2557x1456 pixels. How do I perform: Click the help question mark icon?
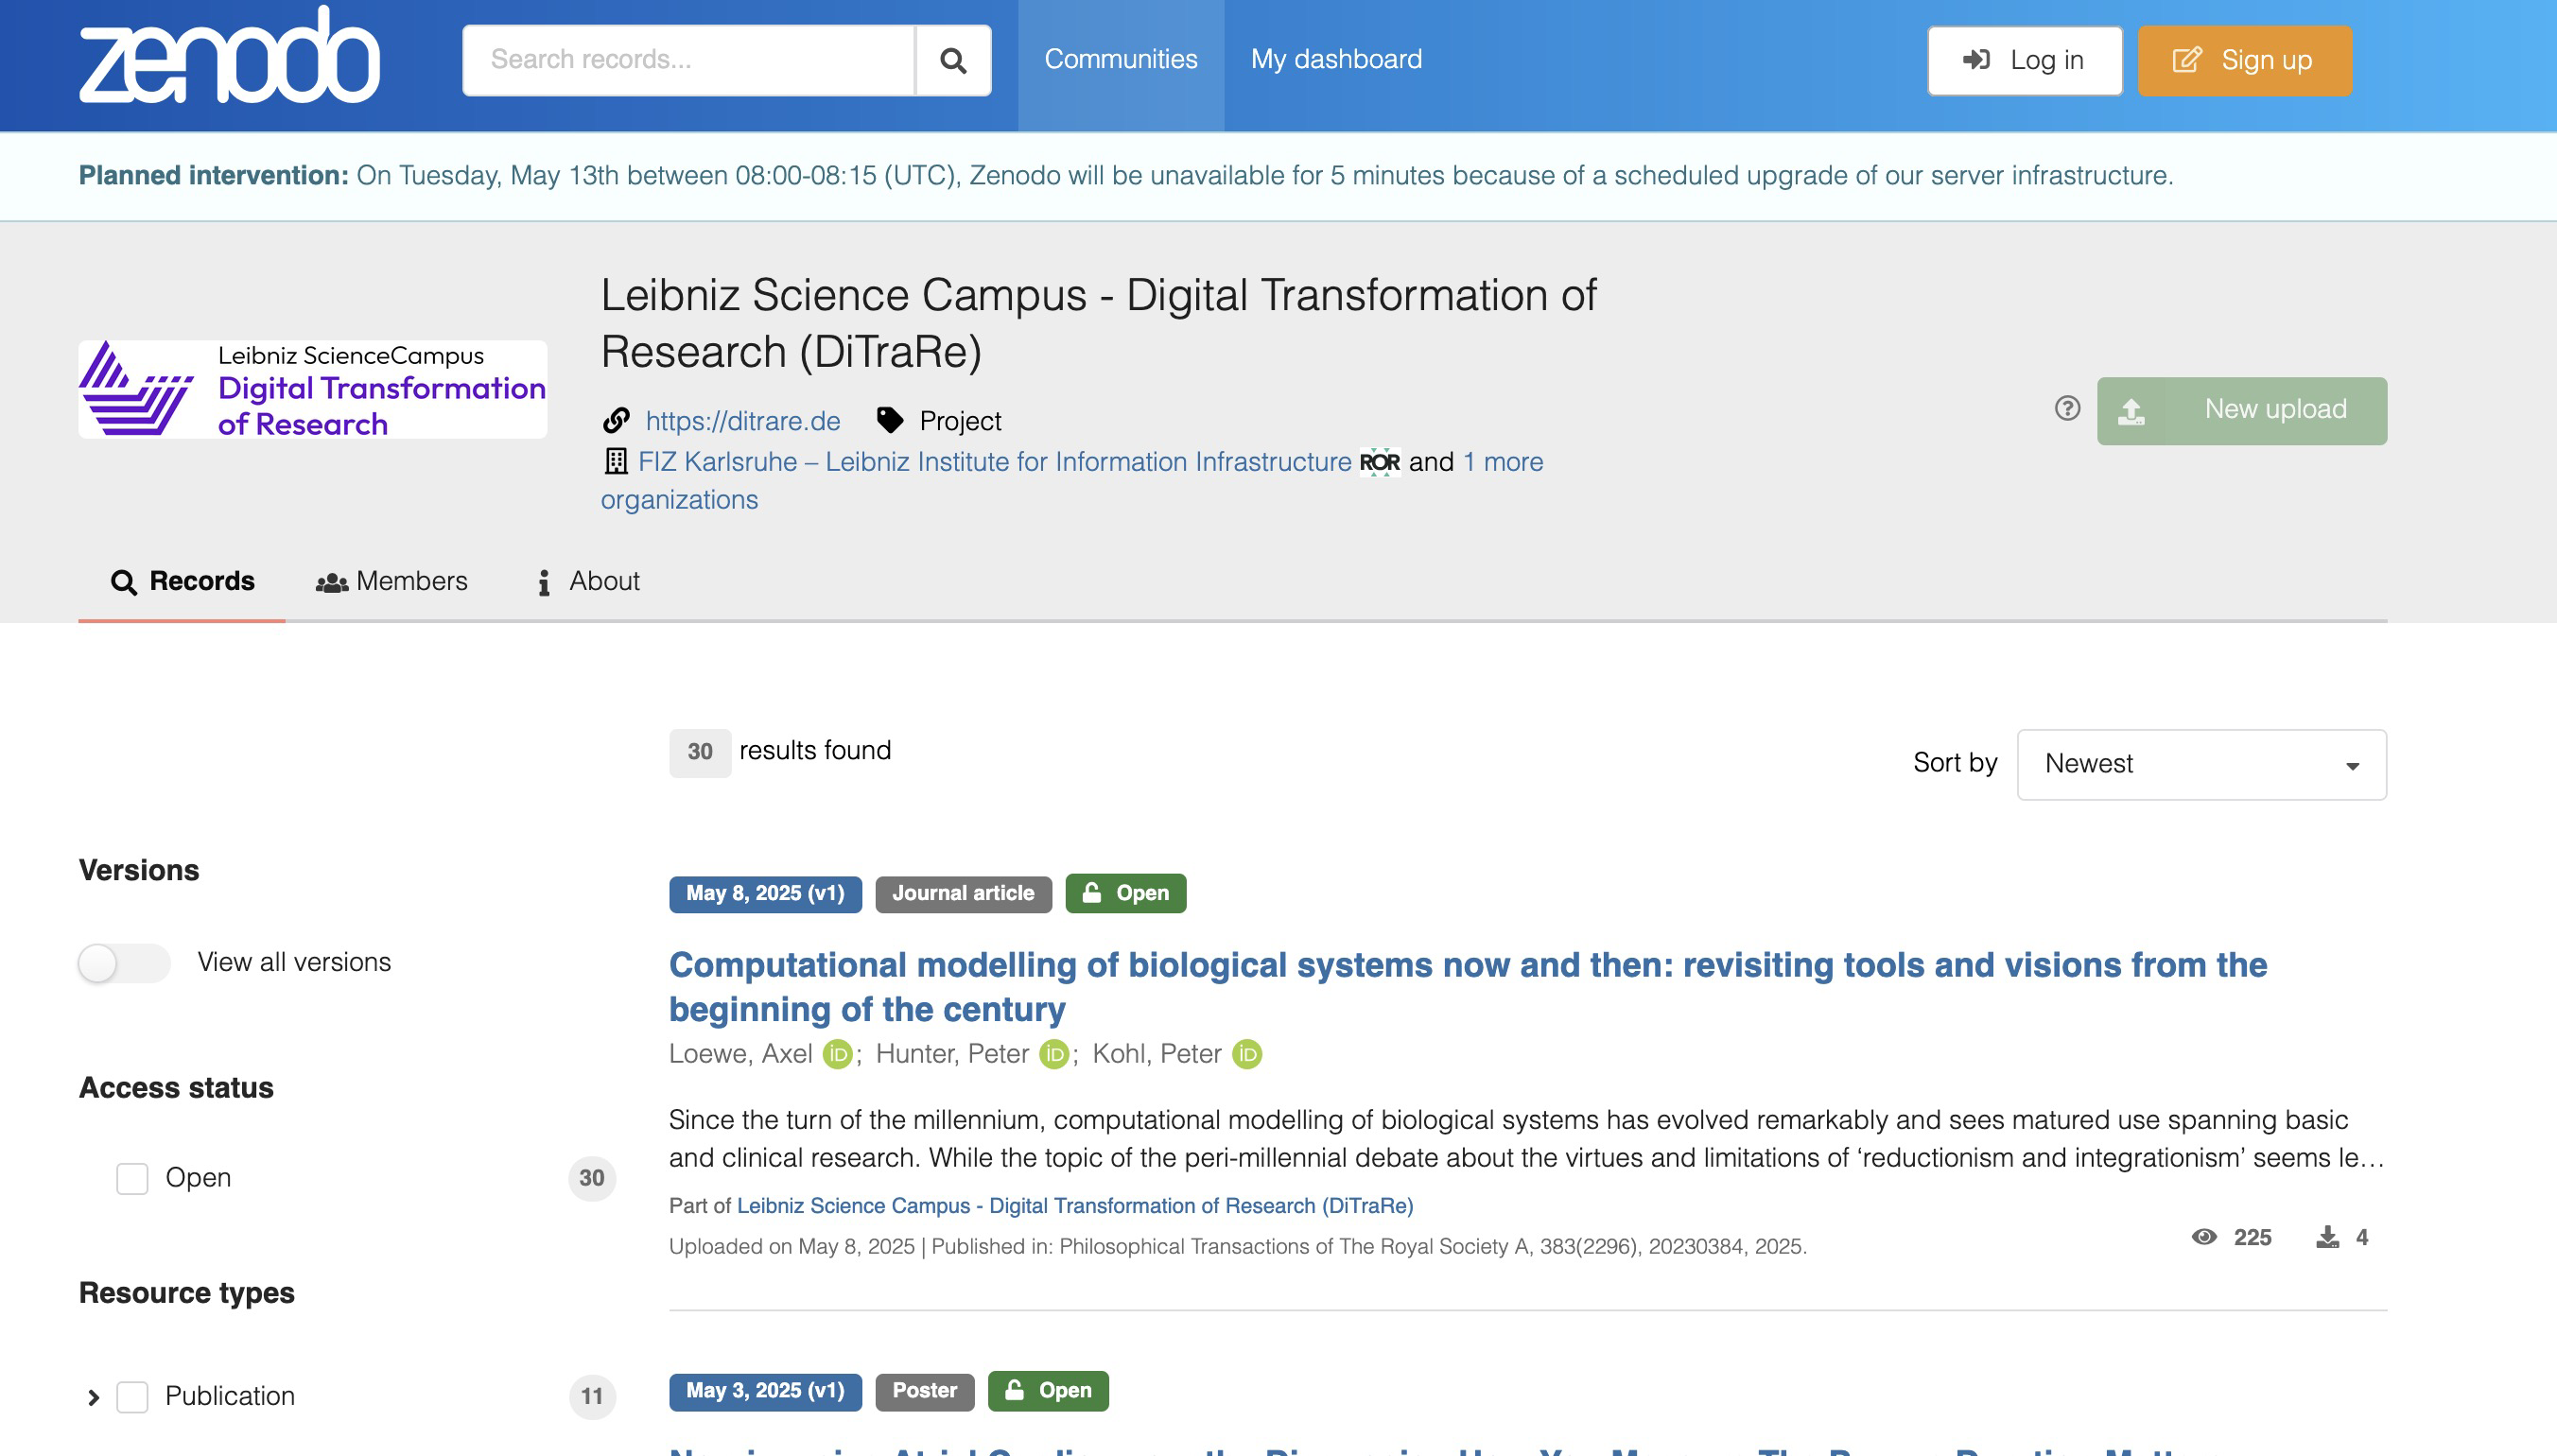click(x=2067, y=408)
